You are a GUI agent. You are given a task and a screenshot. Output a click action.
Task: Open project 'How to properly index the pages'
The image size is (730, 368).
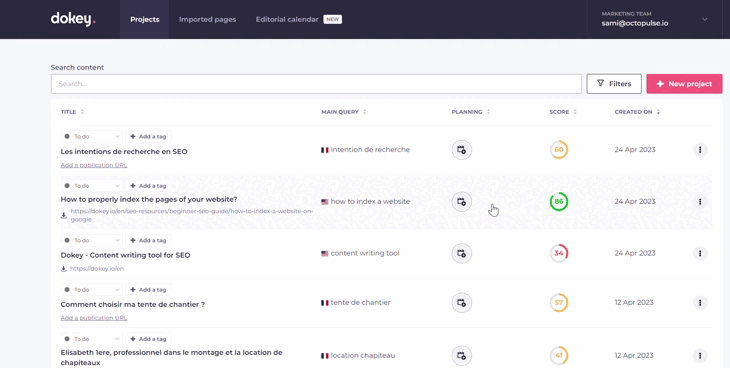click(x=149, y=199)
